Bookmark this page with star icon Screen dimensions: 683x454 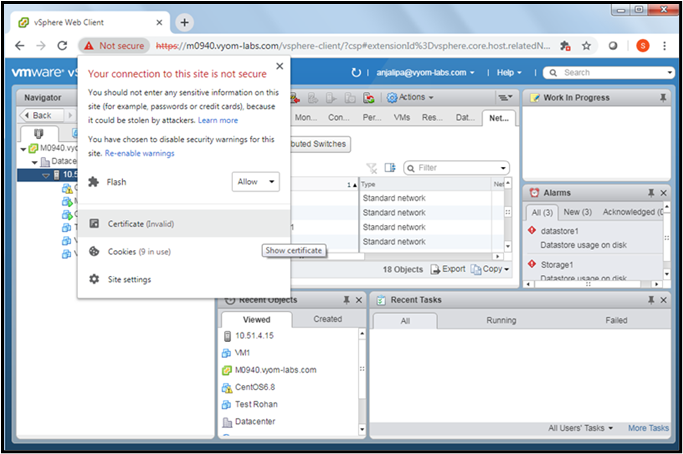coord(586,46)
